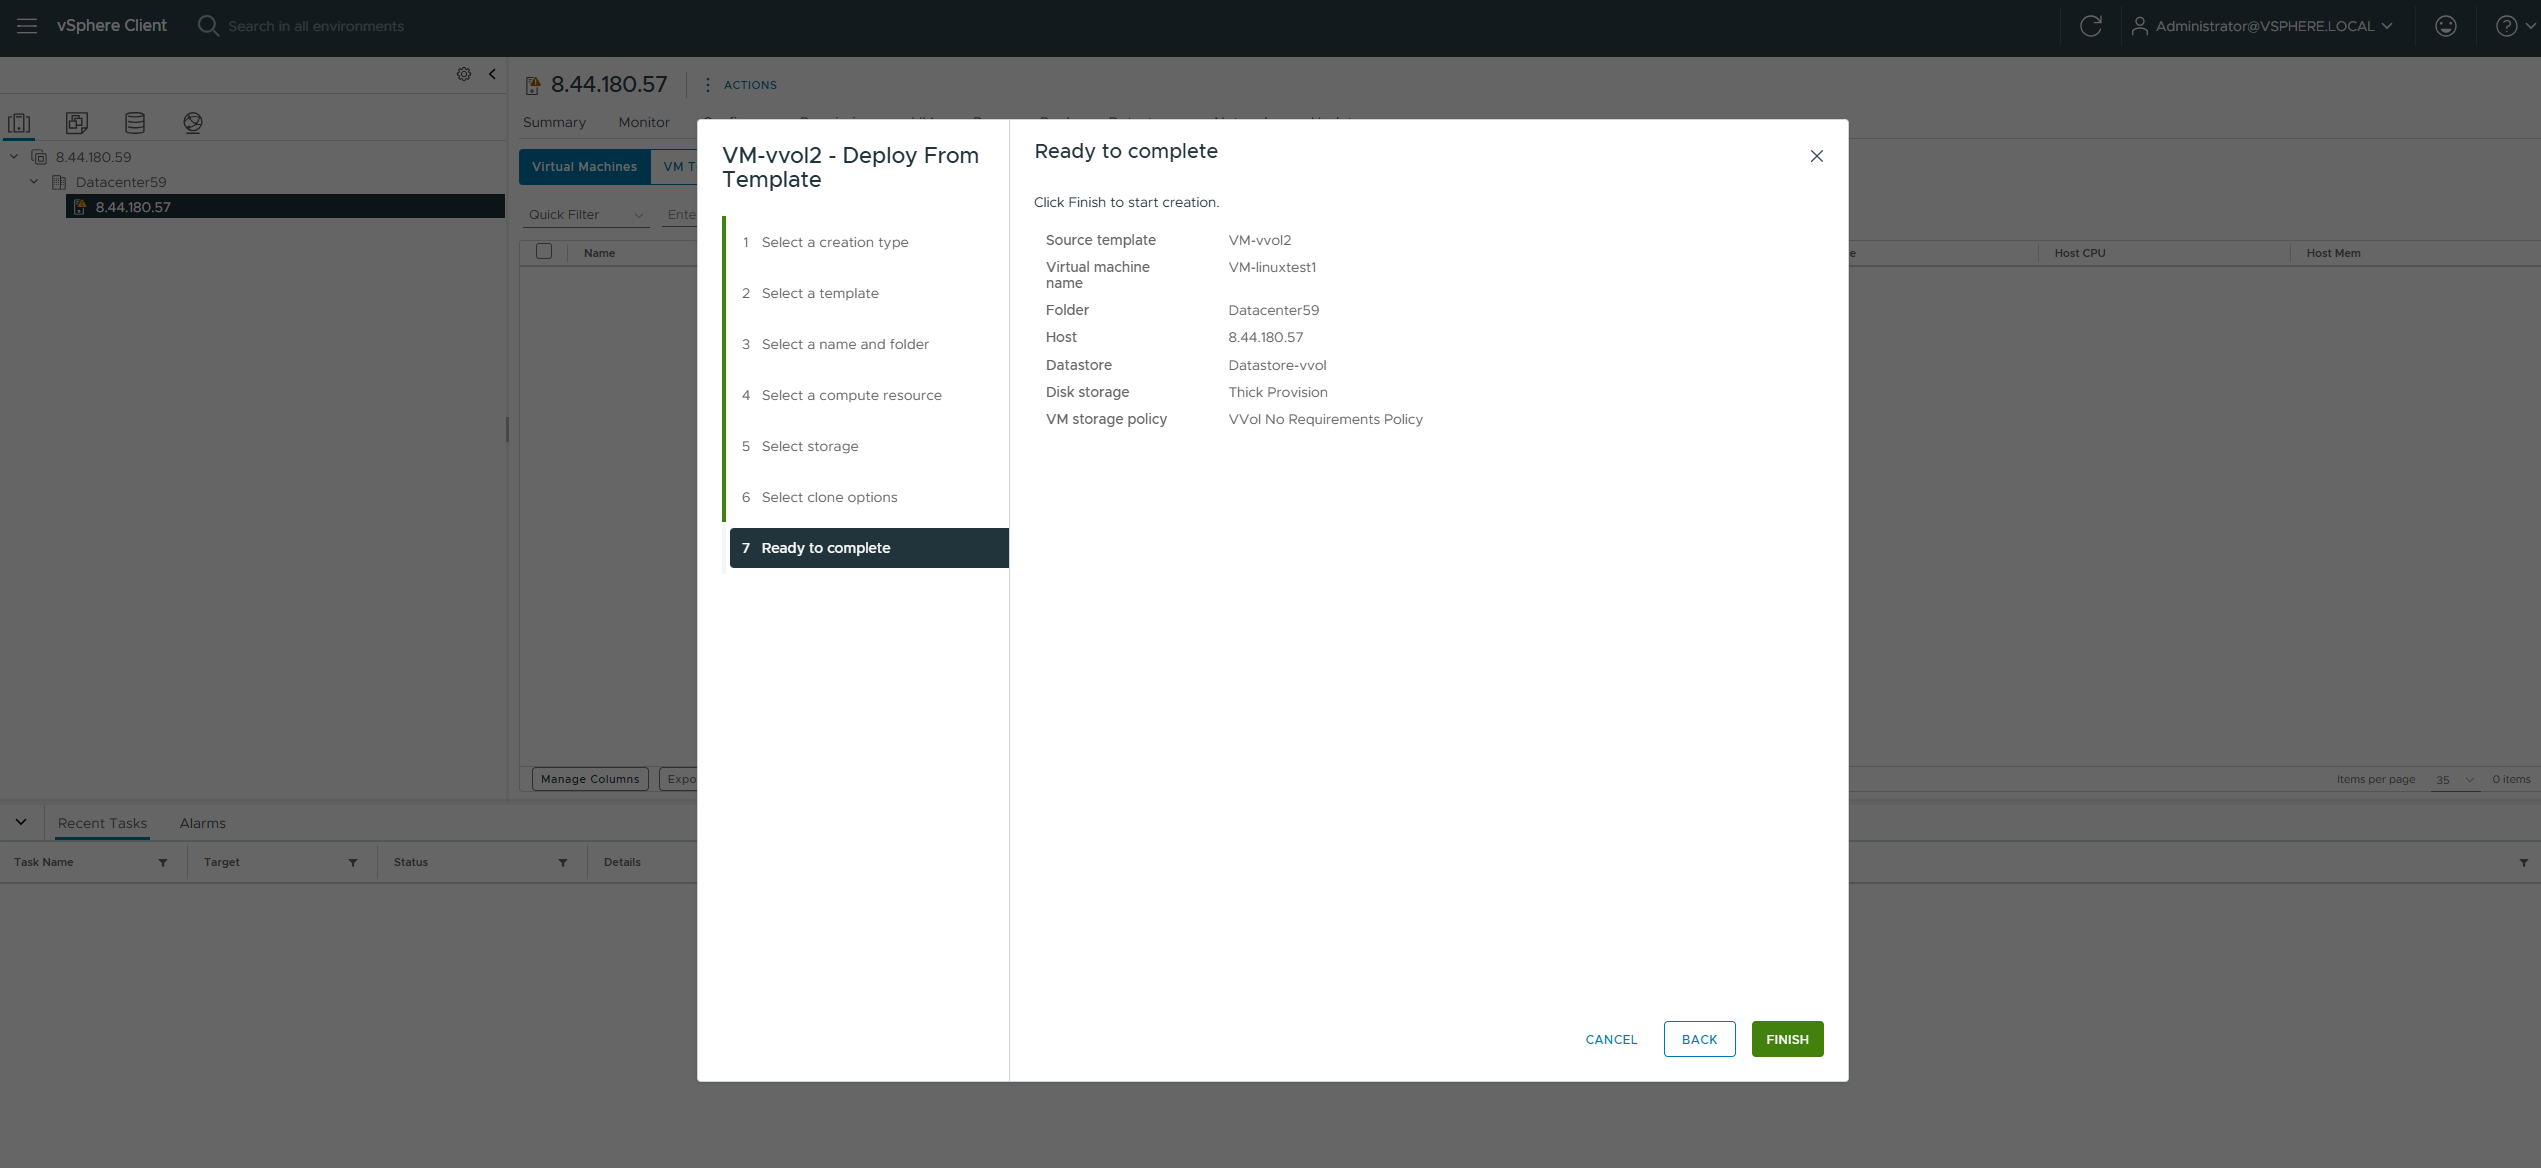Image resolution: width=2541 pixels, height=1168 pixels.
Task: Open the help question mark menu
Action: (x=2515, y=26)
